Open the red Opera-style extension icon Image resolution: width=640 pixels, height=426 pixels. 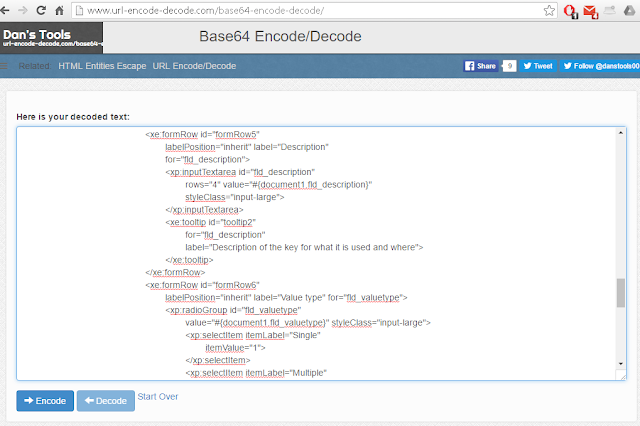(571, 11)
